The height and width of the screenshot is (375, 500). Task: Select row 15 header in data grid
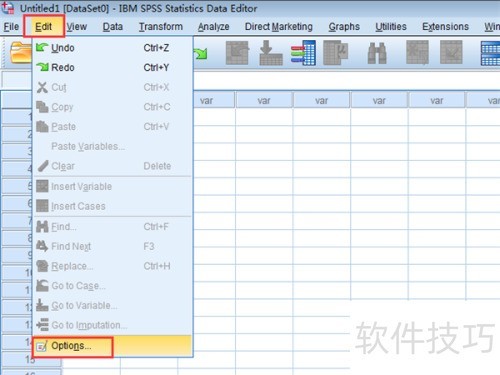(x=31, y=359)
